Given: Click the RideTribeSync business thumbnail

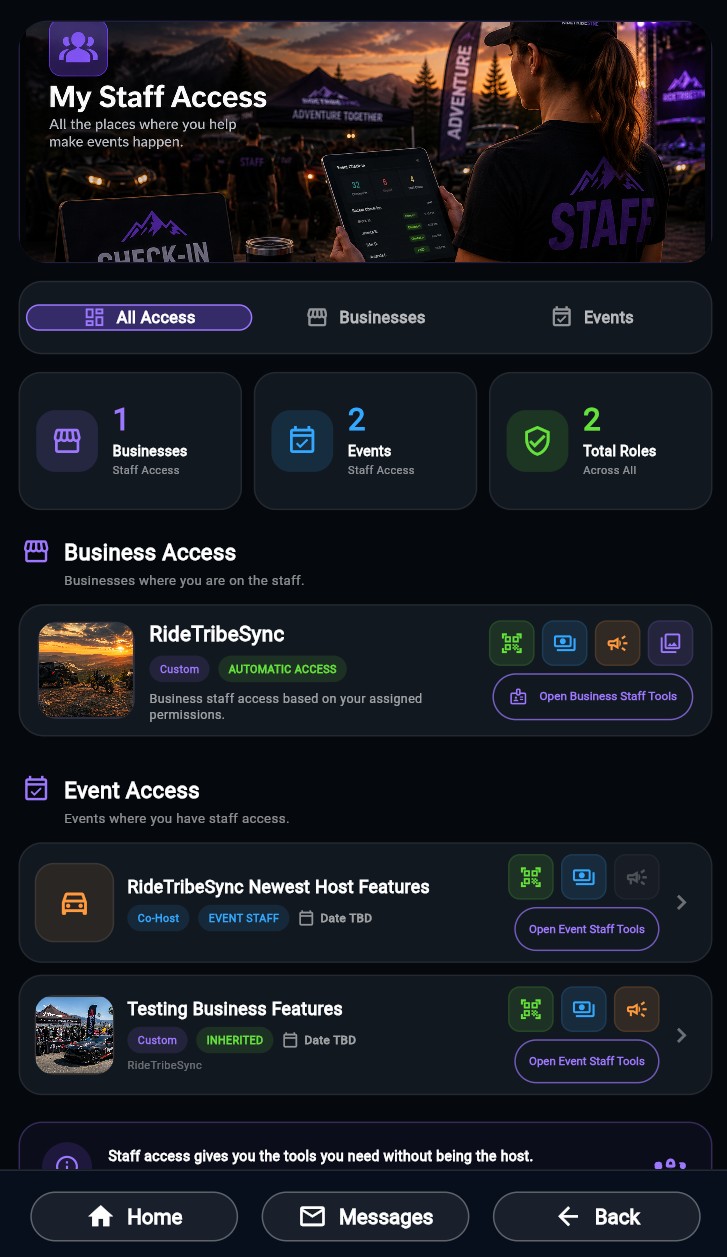Looking at the screenshot, I should [x=86, y=670].
